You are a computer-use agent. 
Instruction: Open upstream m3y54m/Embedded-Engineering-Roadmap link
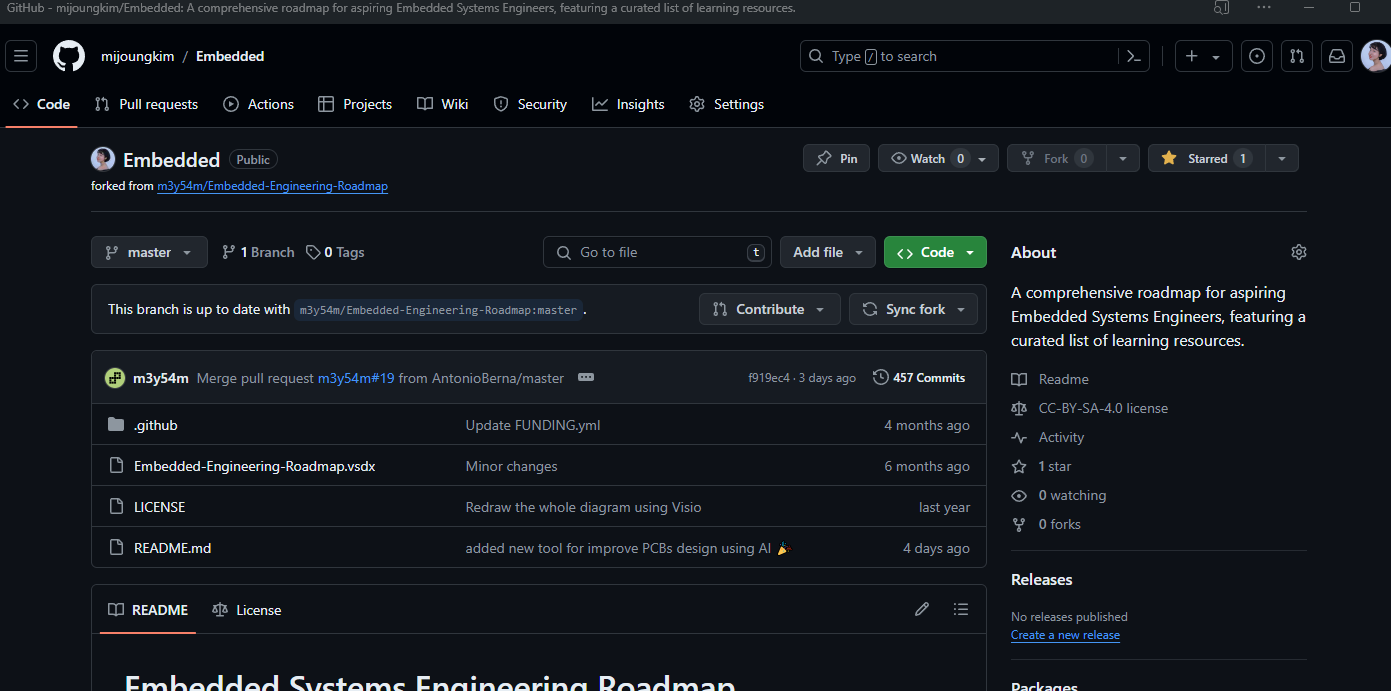tap(272, 186)
